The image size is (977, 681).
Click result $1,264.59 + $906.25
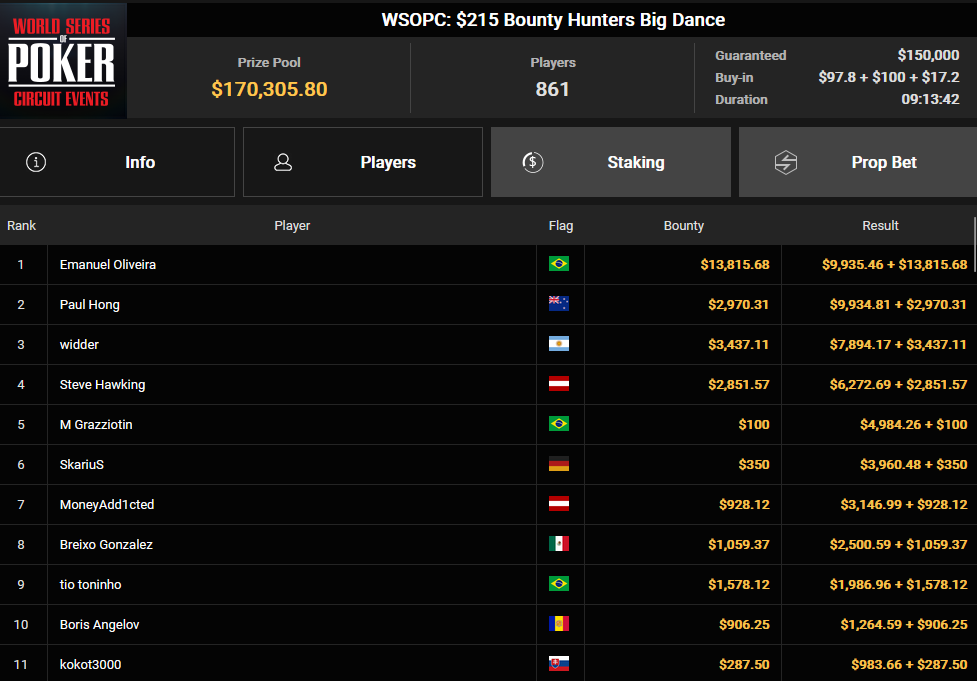click(x=904, y=624)
